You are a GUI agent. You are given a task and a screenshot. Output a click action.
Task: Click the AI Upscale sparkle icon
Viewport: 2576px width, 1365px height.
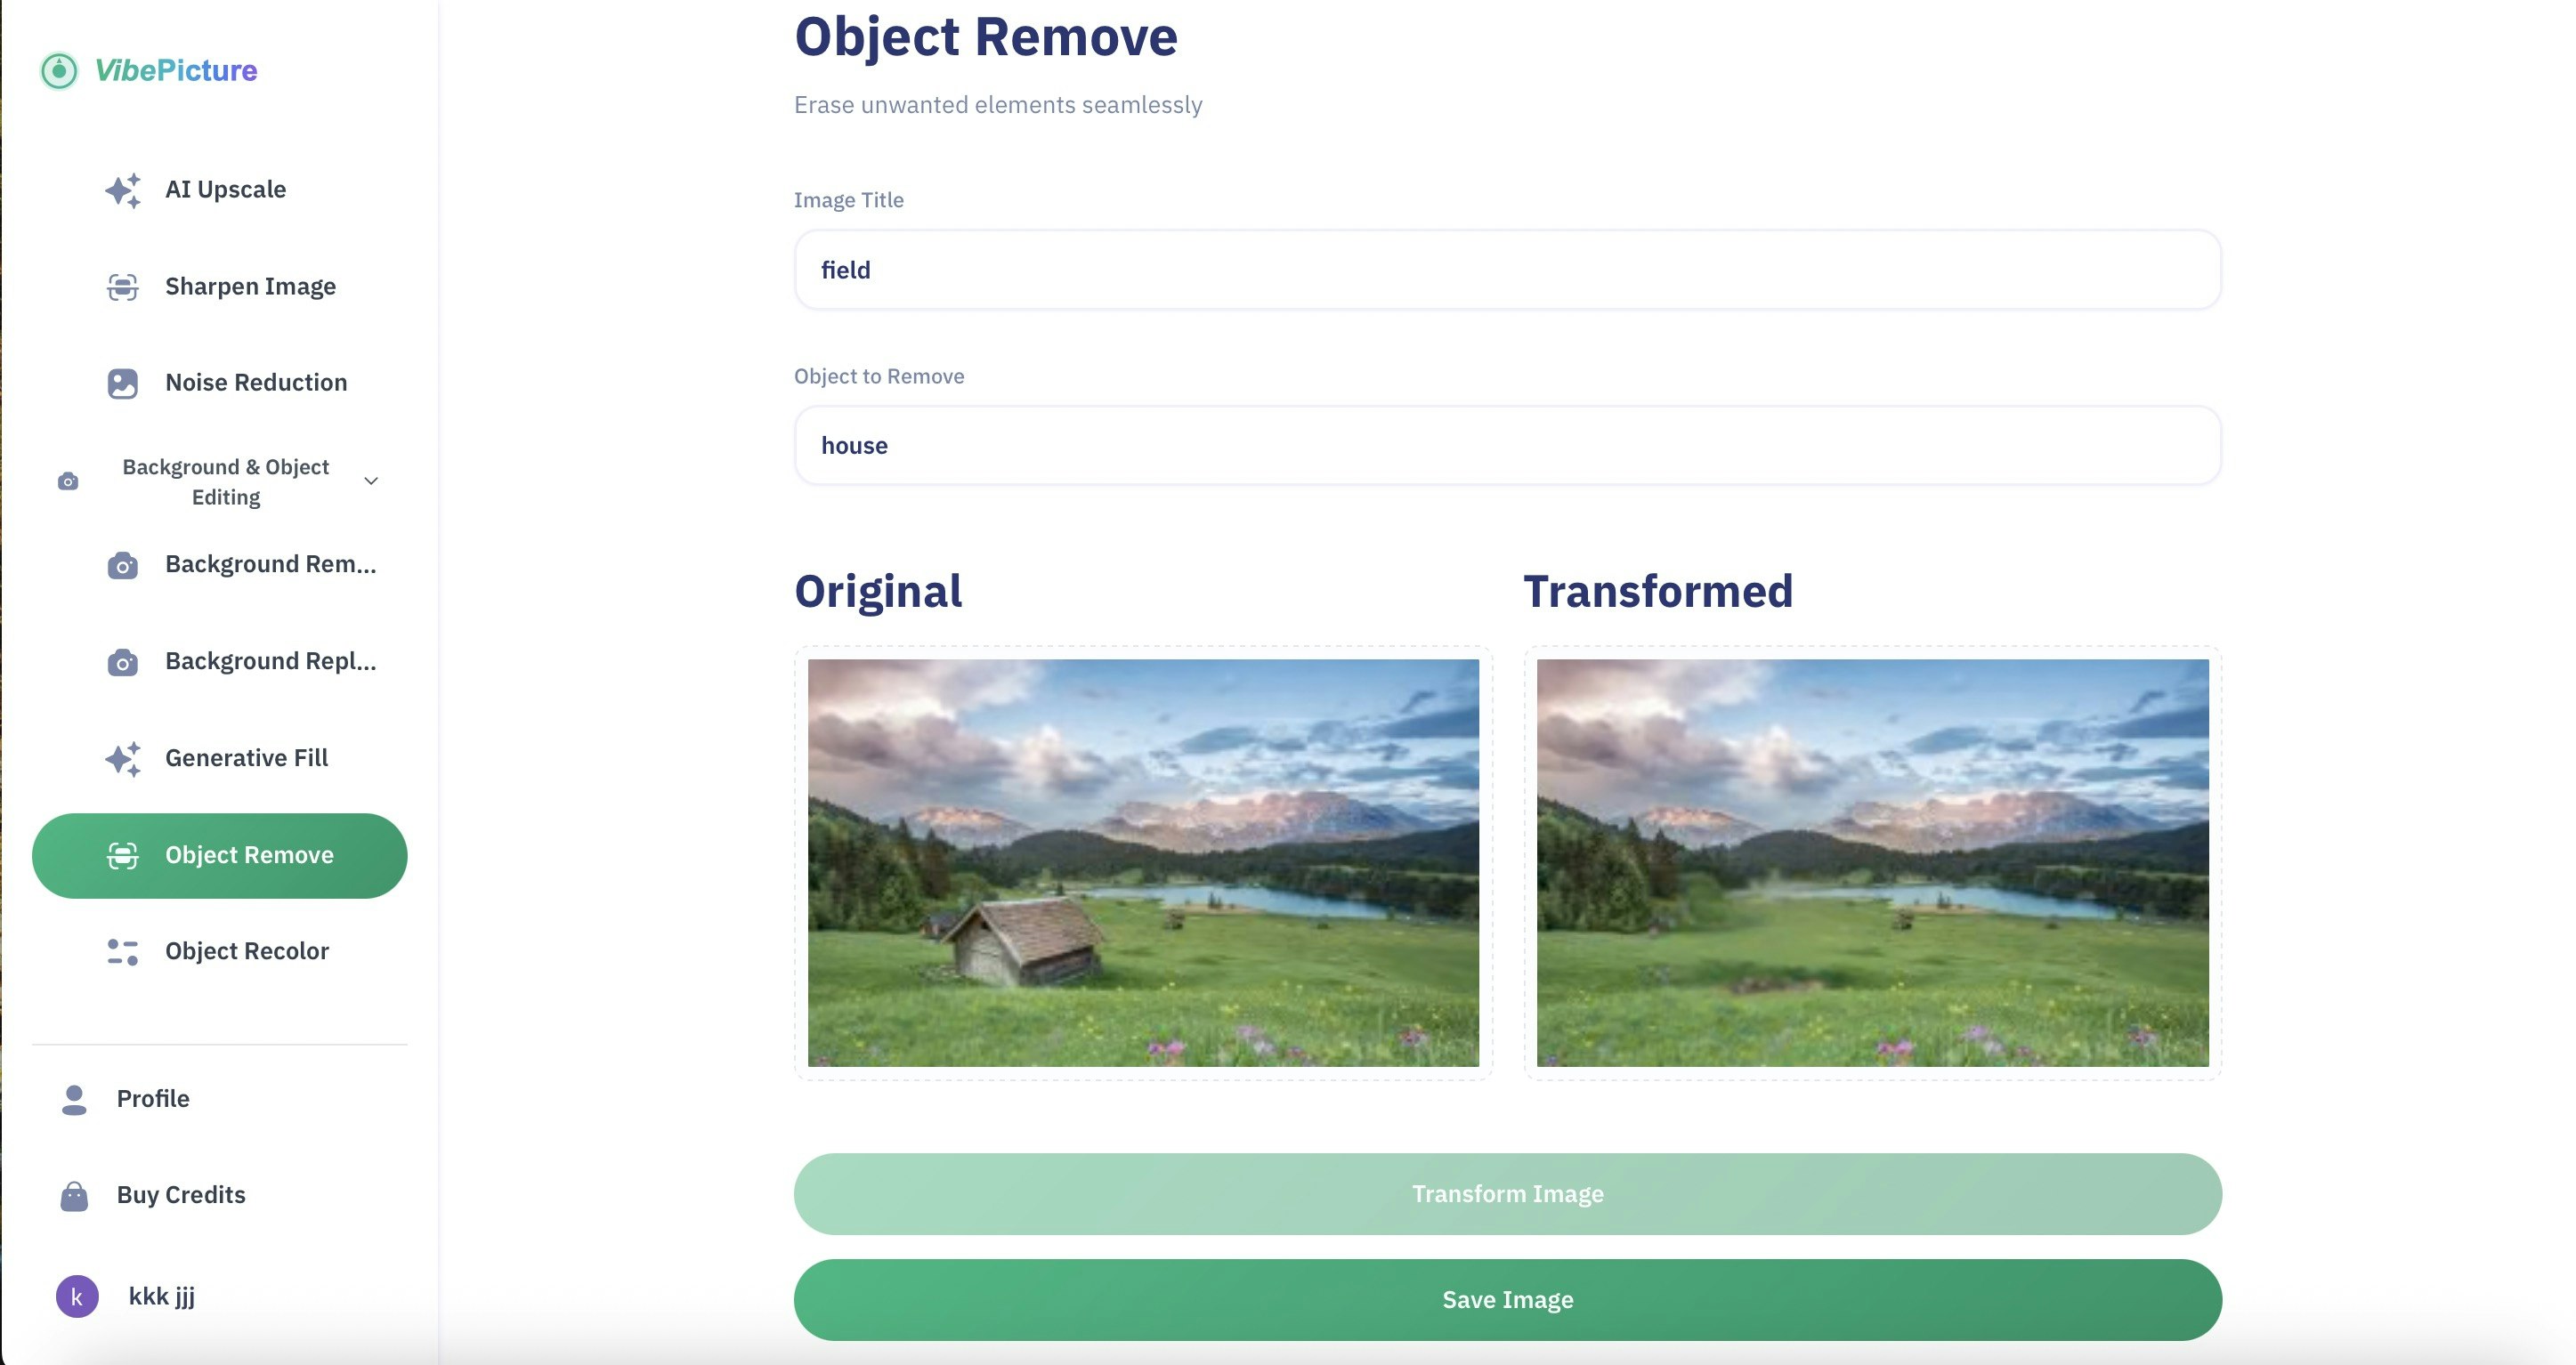pos(123,190)
